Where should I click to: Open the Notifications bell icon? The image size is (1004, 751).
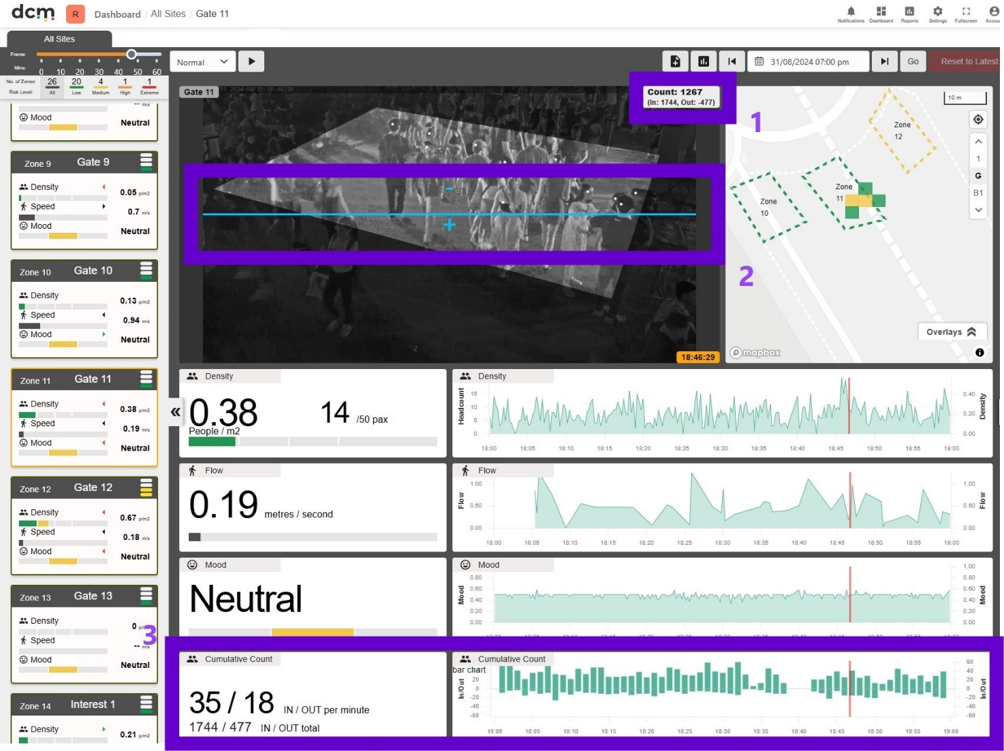coord(851,12)
